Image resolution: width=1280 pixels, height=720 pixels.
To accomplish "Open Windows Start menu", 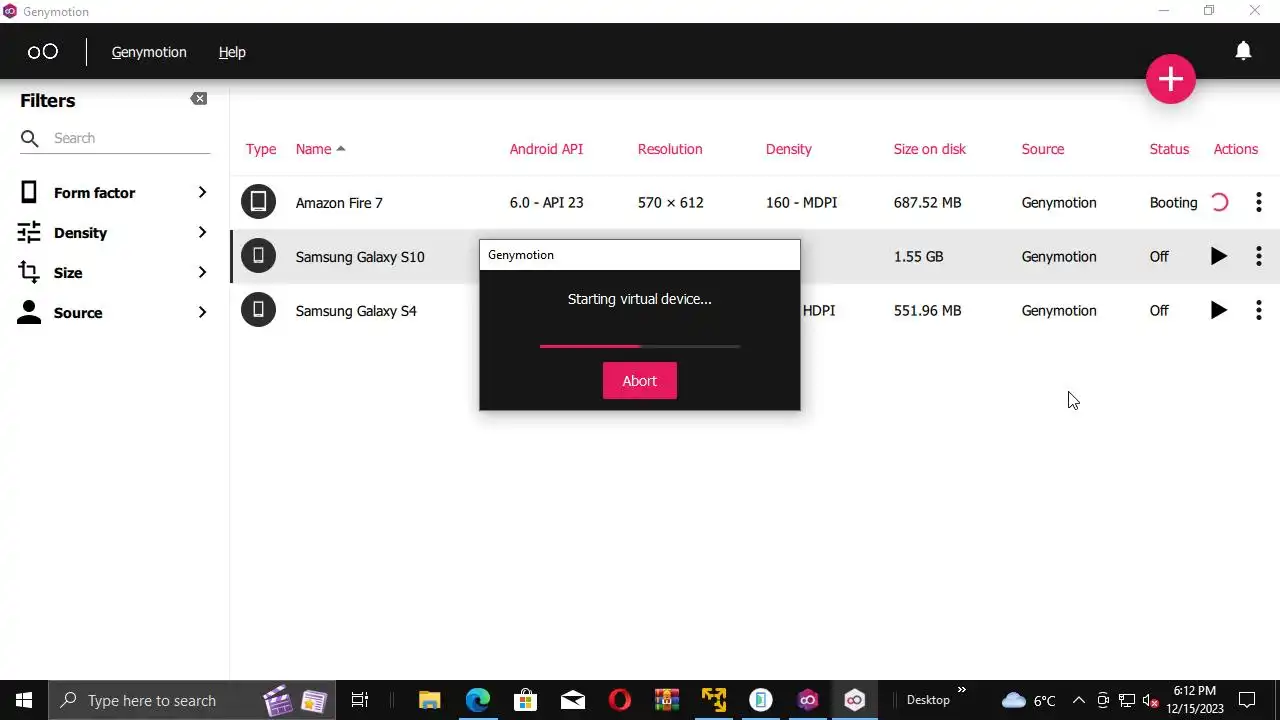I will coord(24,700).
